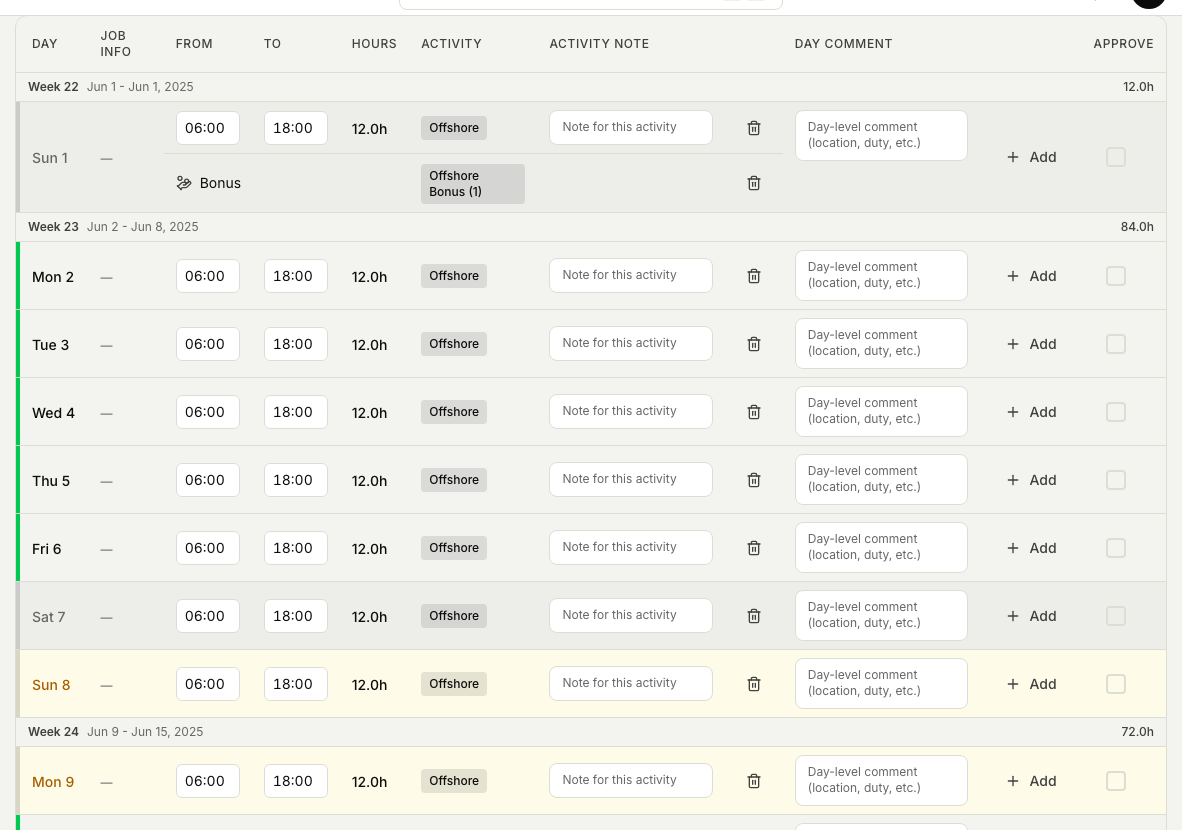Edit the From time for Mon 2
This screenshot has height=830, width=1182.
click(x=208, y=276)
